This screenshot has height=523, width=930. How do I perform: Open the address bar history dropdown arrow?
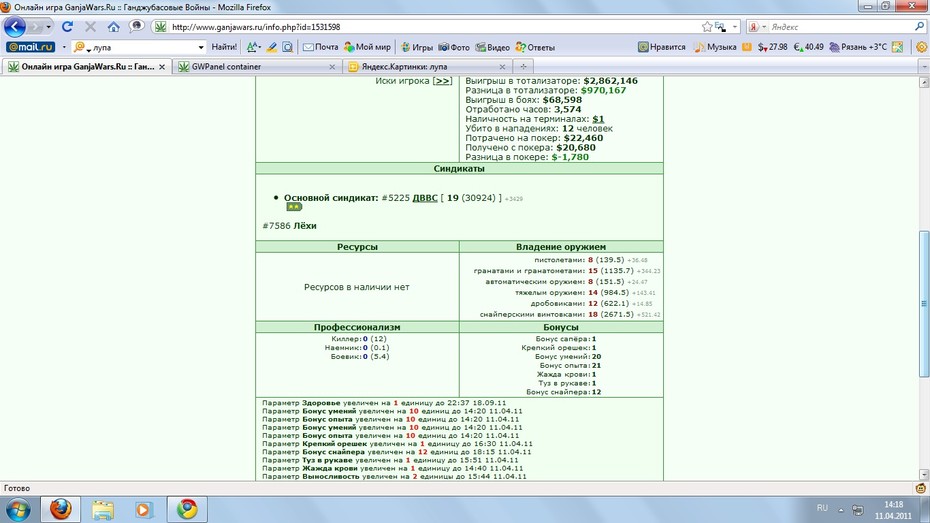pyautogui.click(x=735, y=27)
